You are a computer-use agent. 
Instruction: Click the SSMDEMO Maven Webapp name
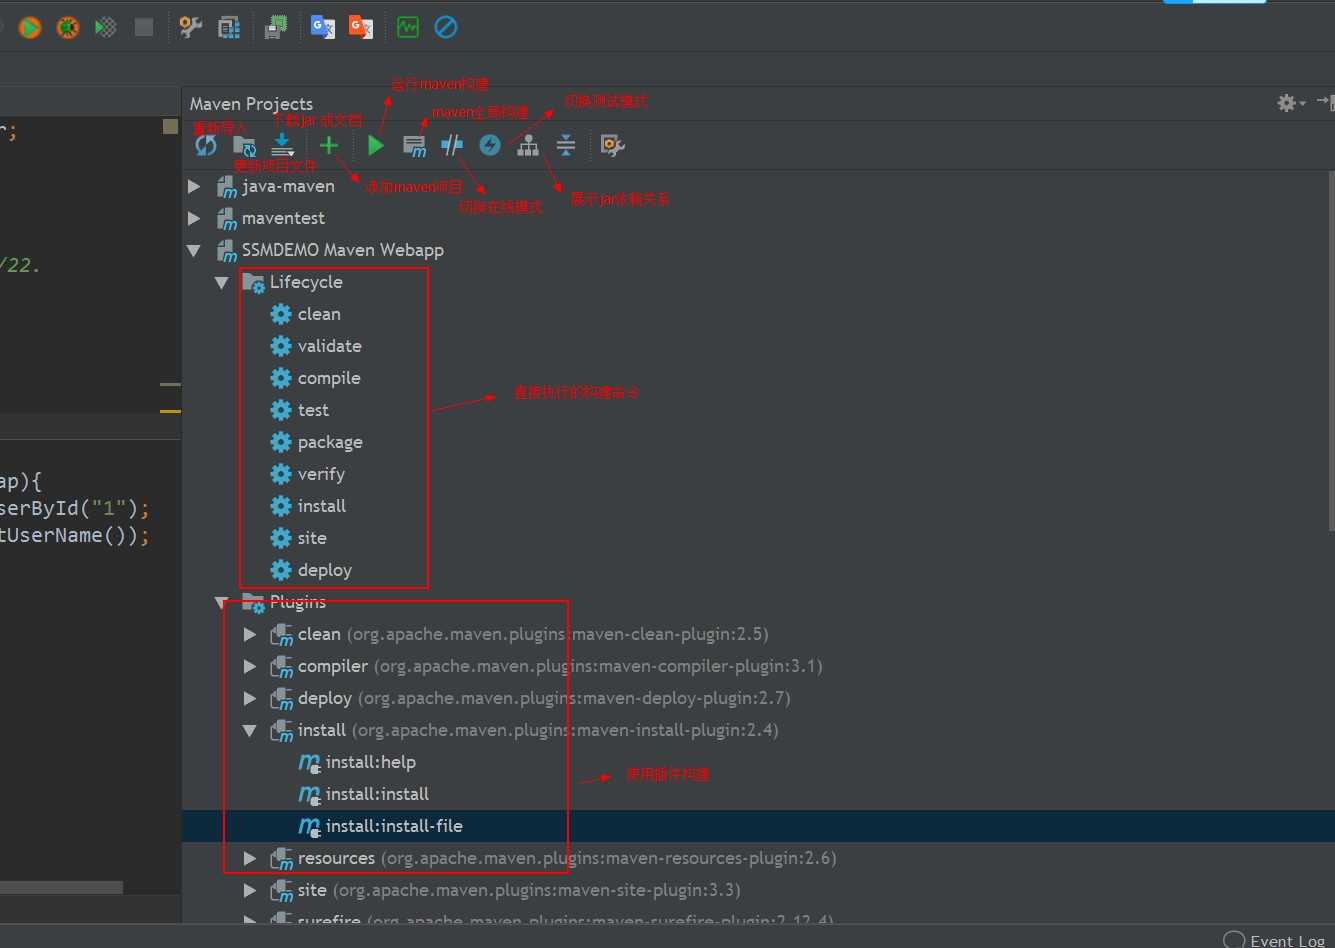343,250
